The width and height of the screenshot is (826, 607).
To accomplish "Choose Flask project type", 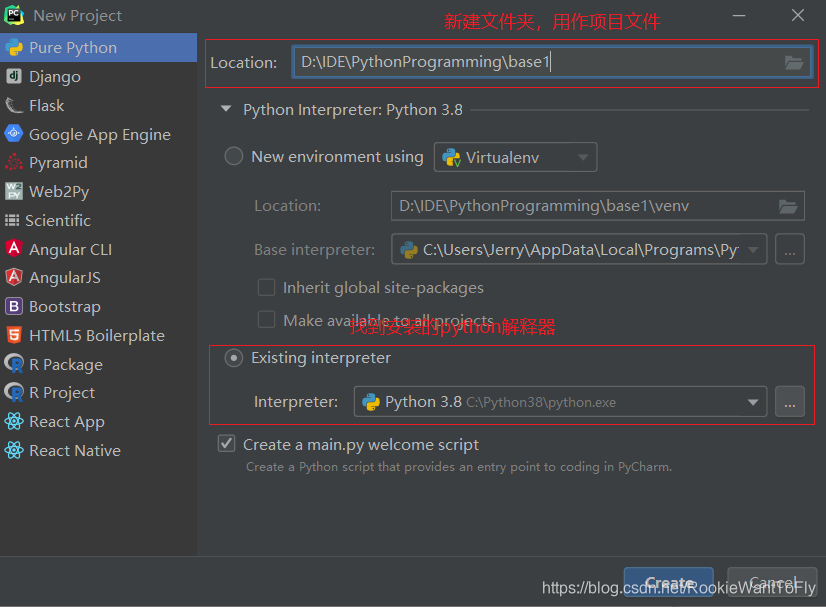I will [99, 105].
